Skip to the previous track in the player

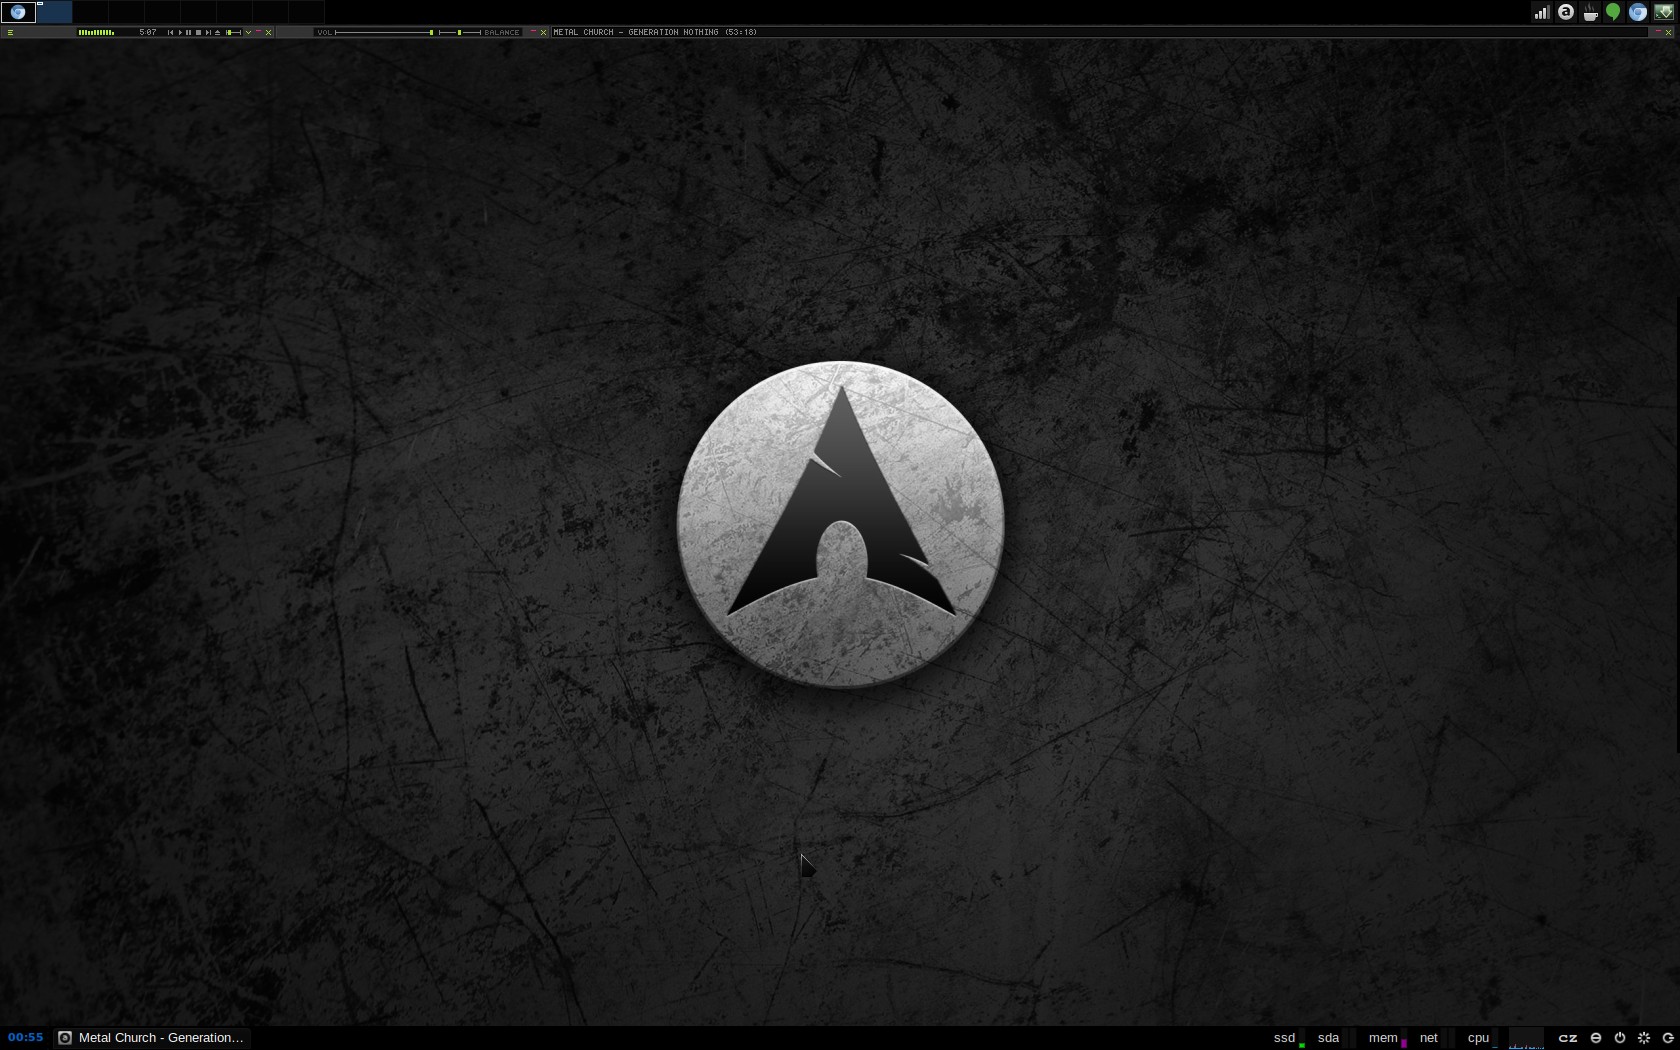[170, 32]
